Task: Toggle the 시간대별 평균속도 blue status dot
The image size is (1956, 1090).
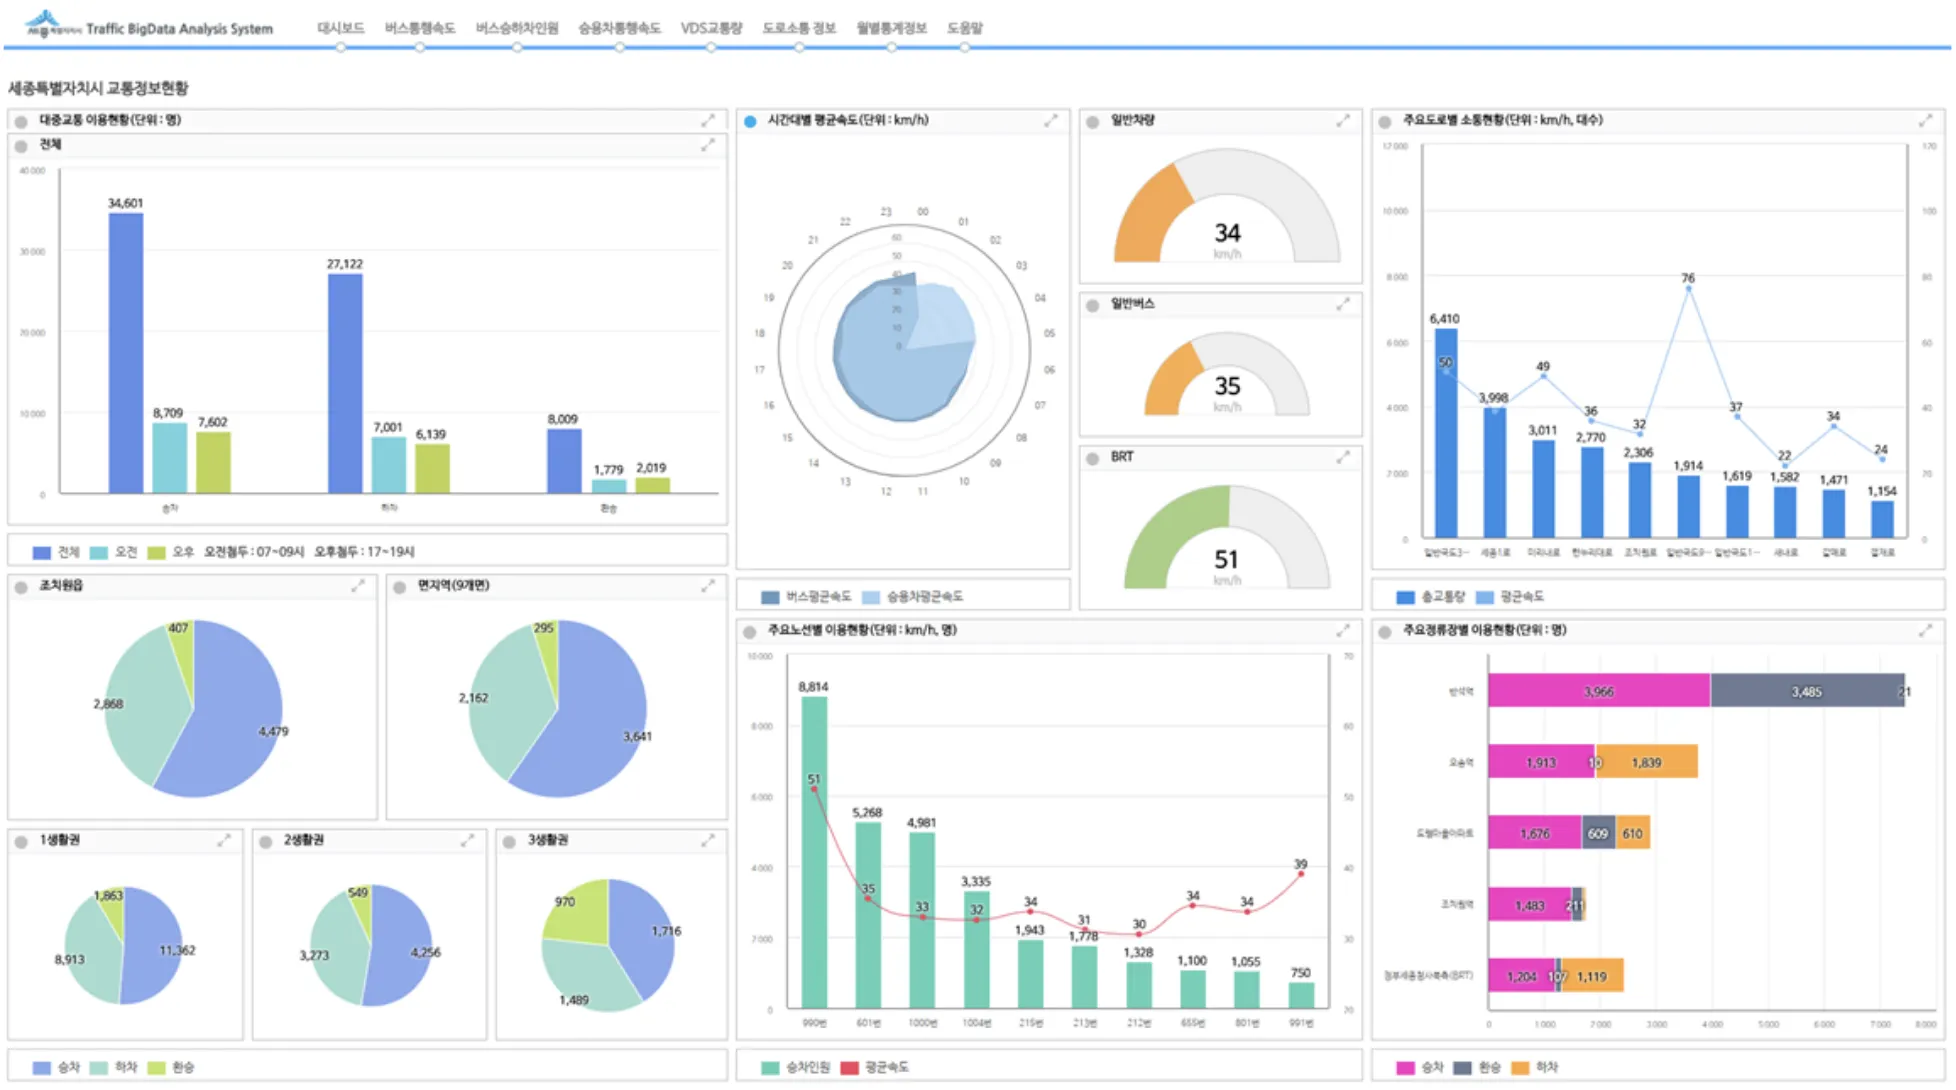Action: click(x=750, y=121)
